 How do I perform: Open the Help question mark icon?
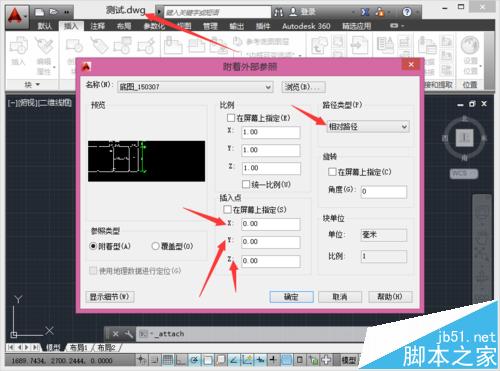tap(407, 12)
